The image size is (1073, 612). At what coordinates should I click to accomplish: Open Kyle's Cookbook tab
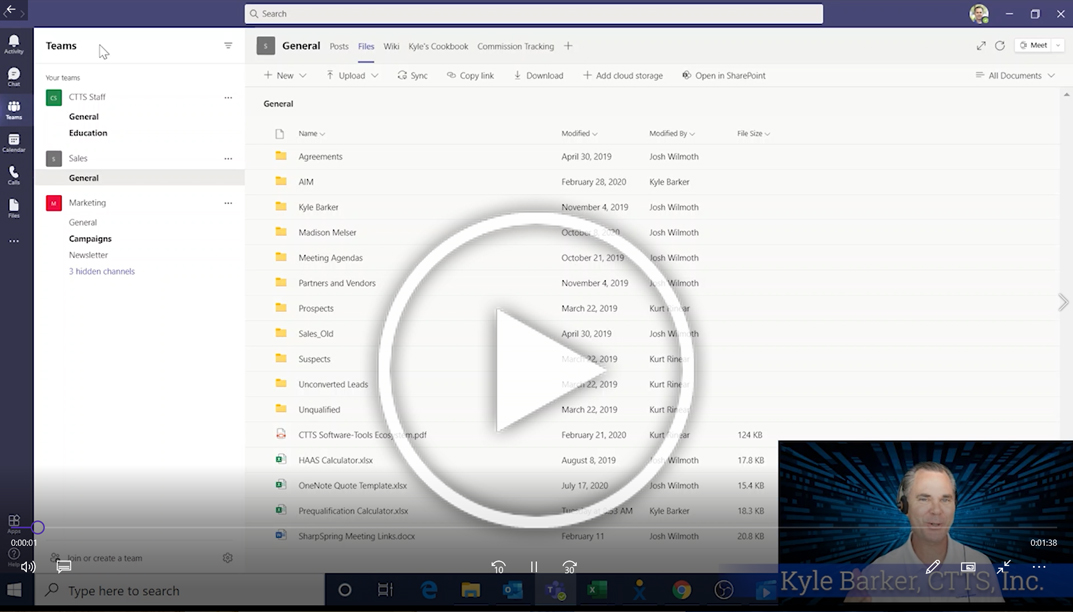438,47
